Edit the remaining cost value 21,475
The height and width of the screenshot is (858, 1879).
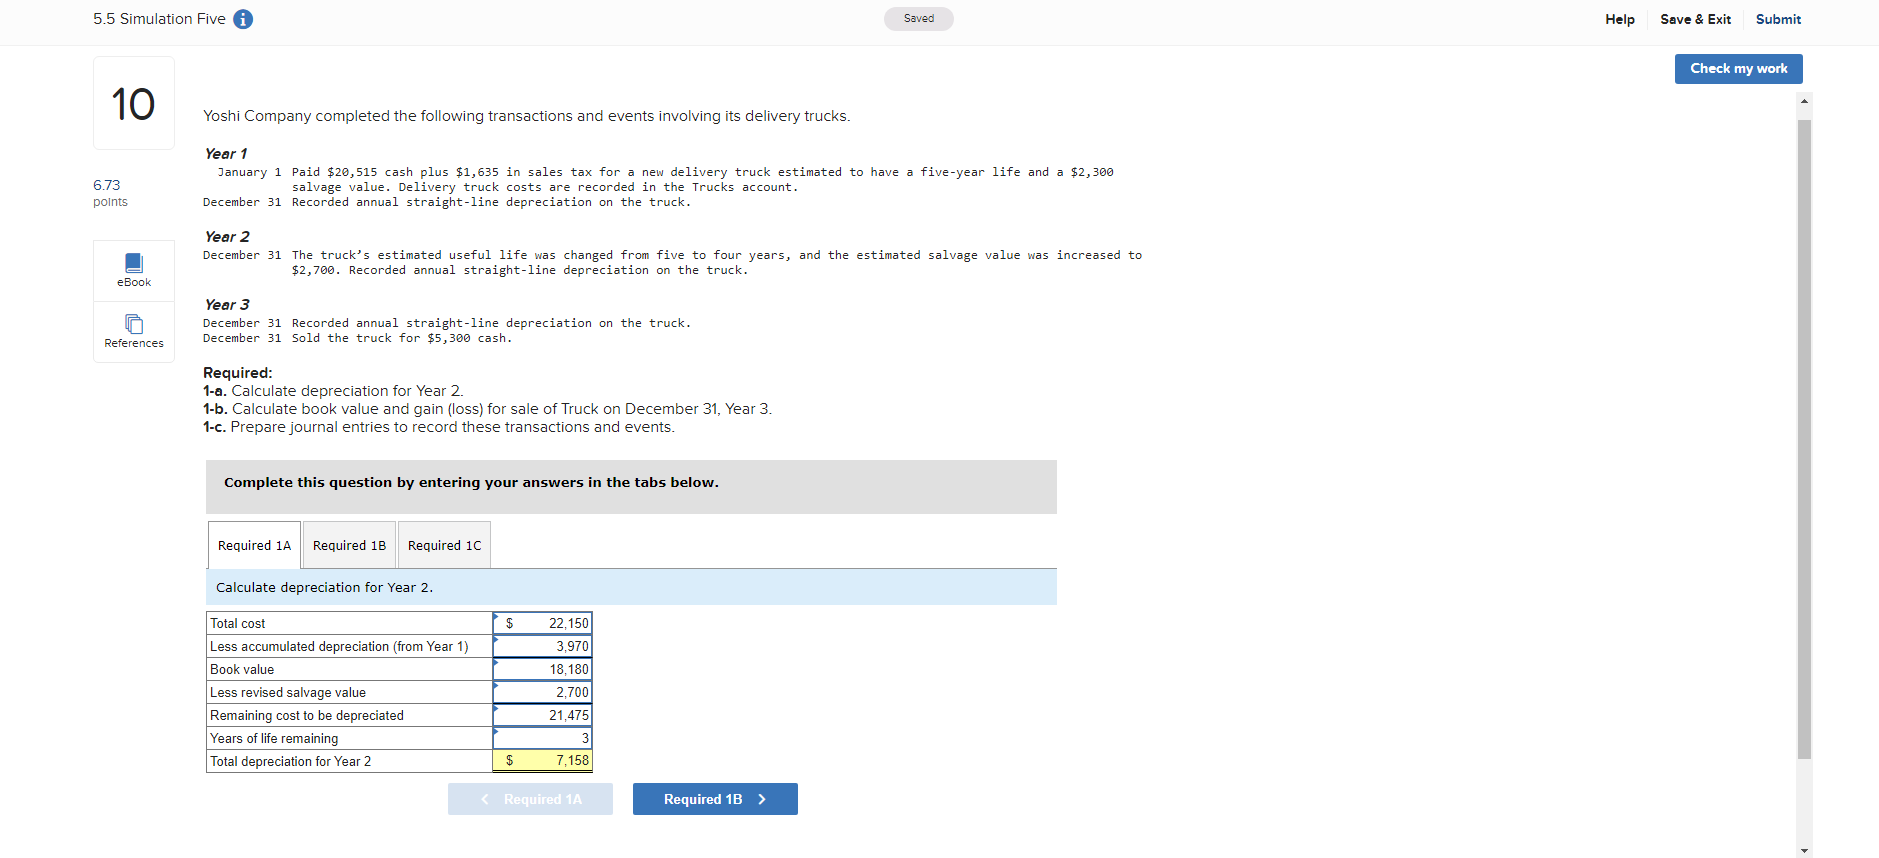(542, 715)
